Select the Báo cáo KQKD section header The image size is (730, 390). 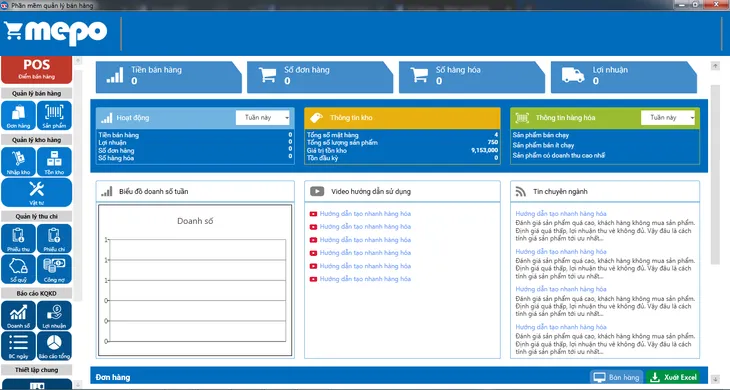coord(36,294)
